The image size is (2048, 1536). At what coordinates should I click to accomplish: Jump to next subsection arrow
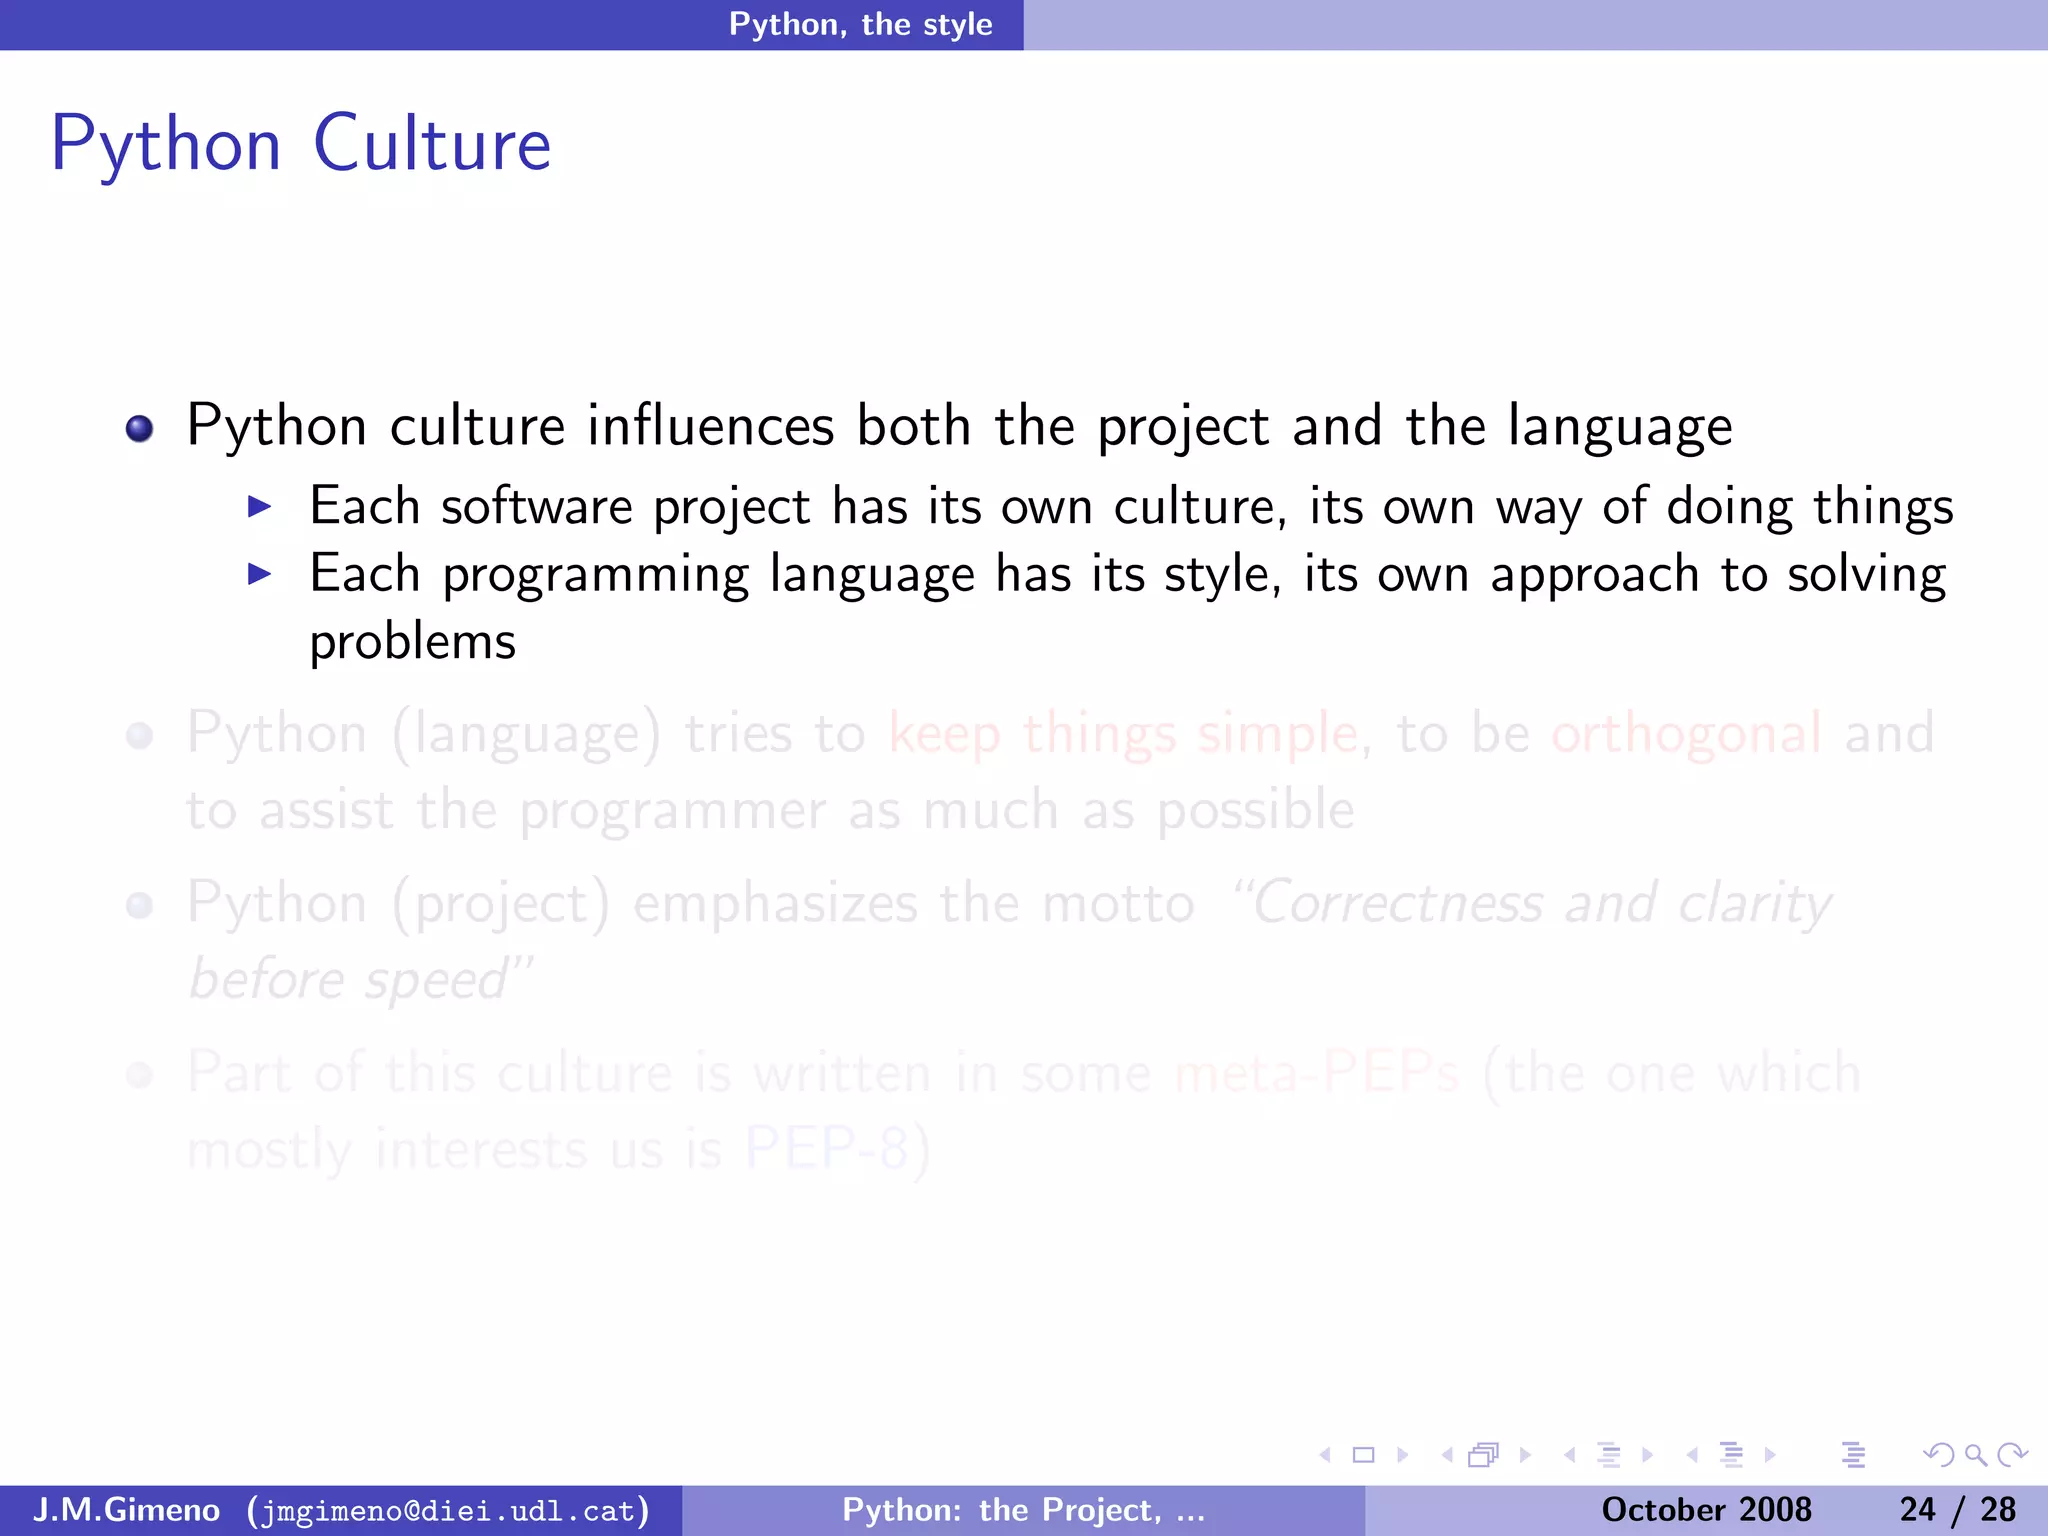1647,1455
